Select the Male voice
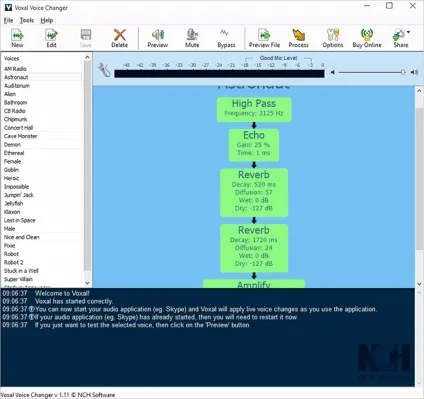This screenshot has width=424, height=399. click(41, 229)
